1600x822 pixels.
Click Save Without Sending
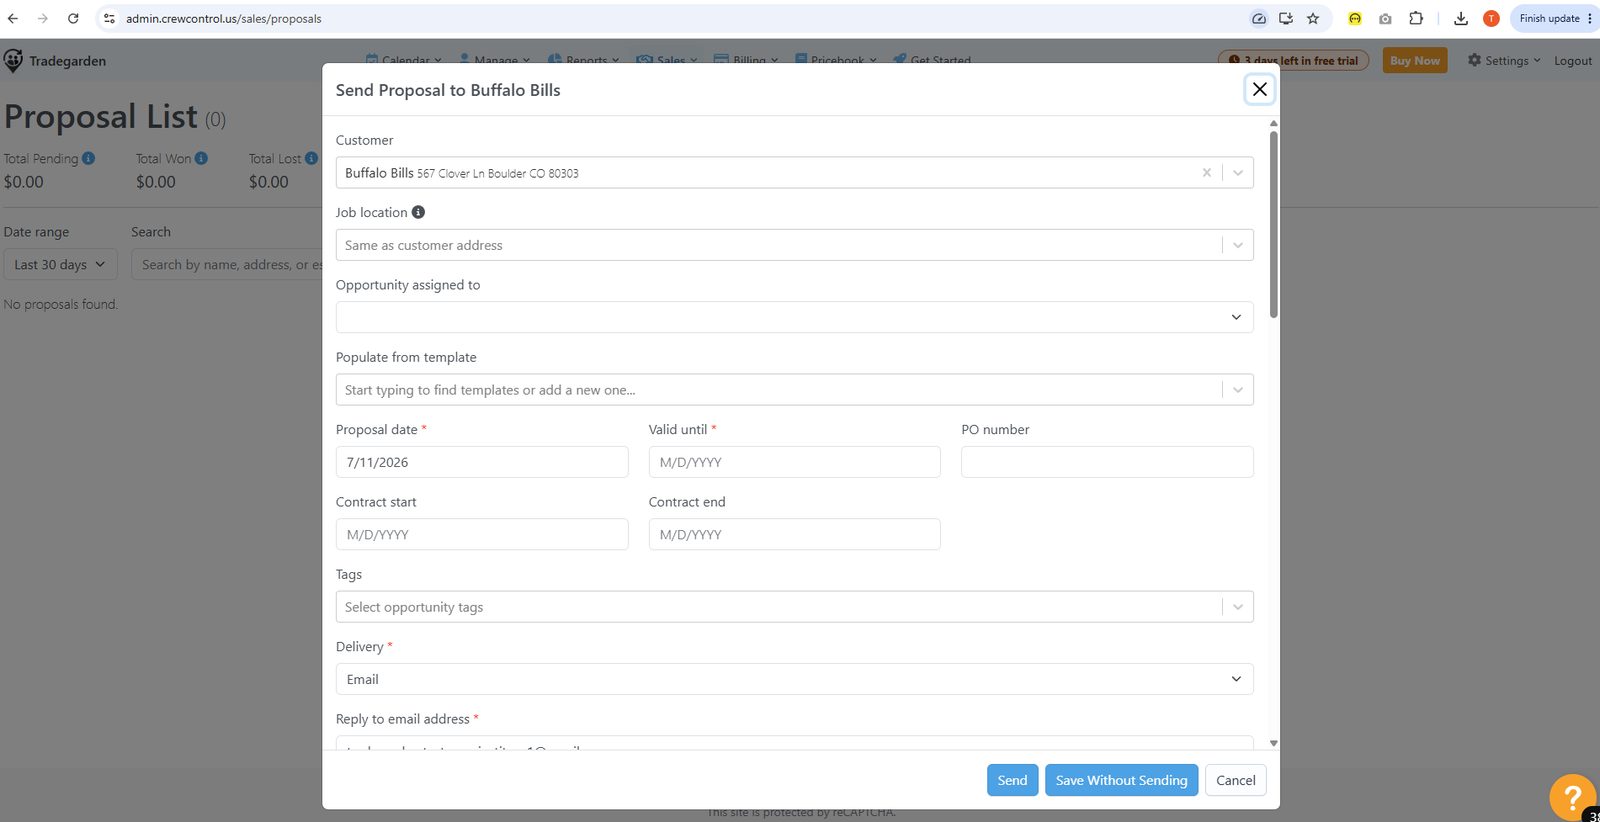coord(1121,780)
